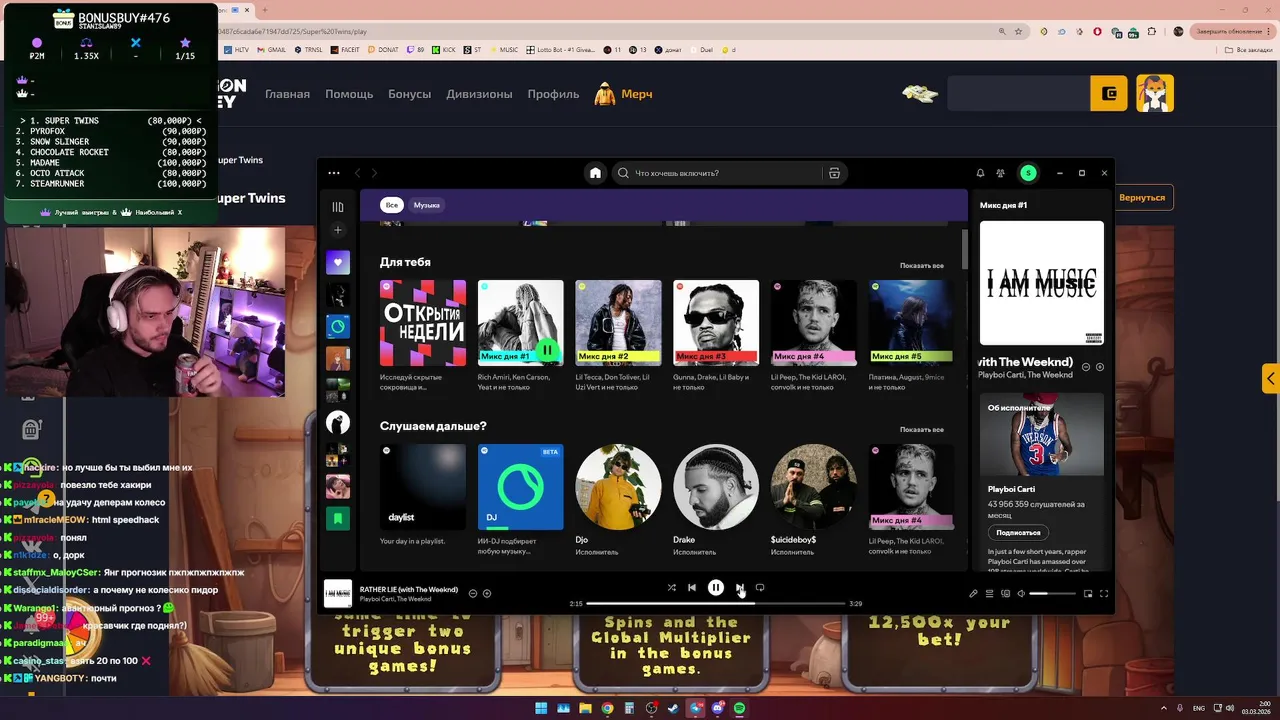Expand the yellow side arrow tab at right edge
The image size is (1280, 720).
1271,378
